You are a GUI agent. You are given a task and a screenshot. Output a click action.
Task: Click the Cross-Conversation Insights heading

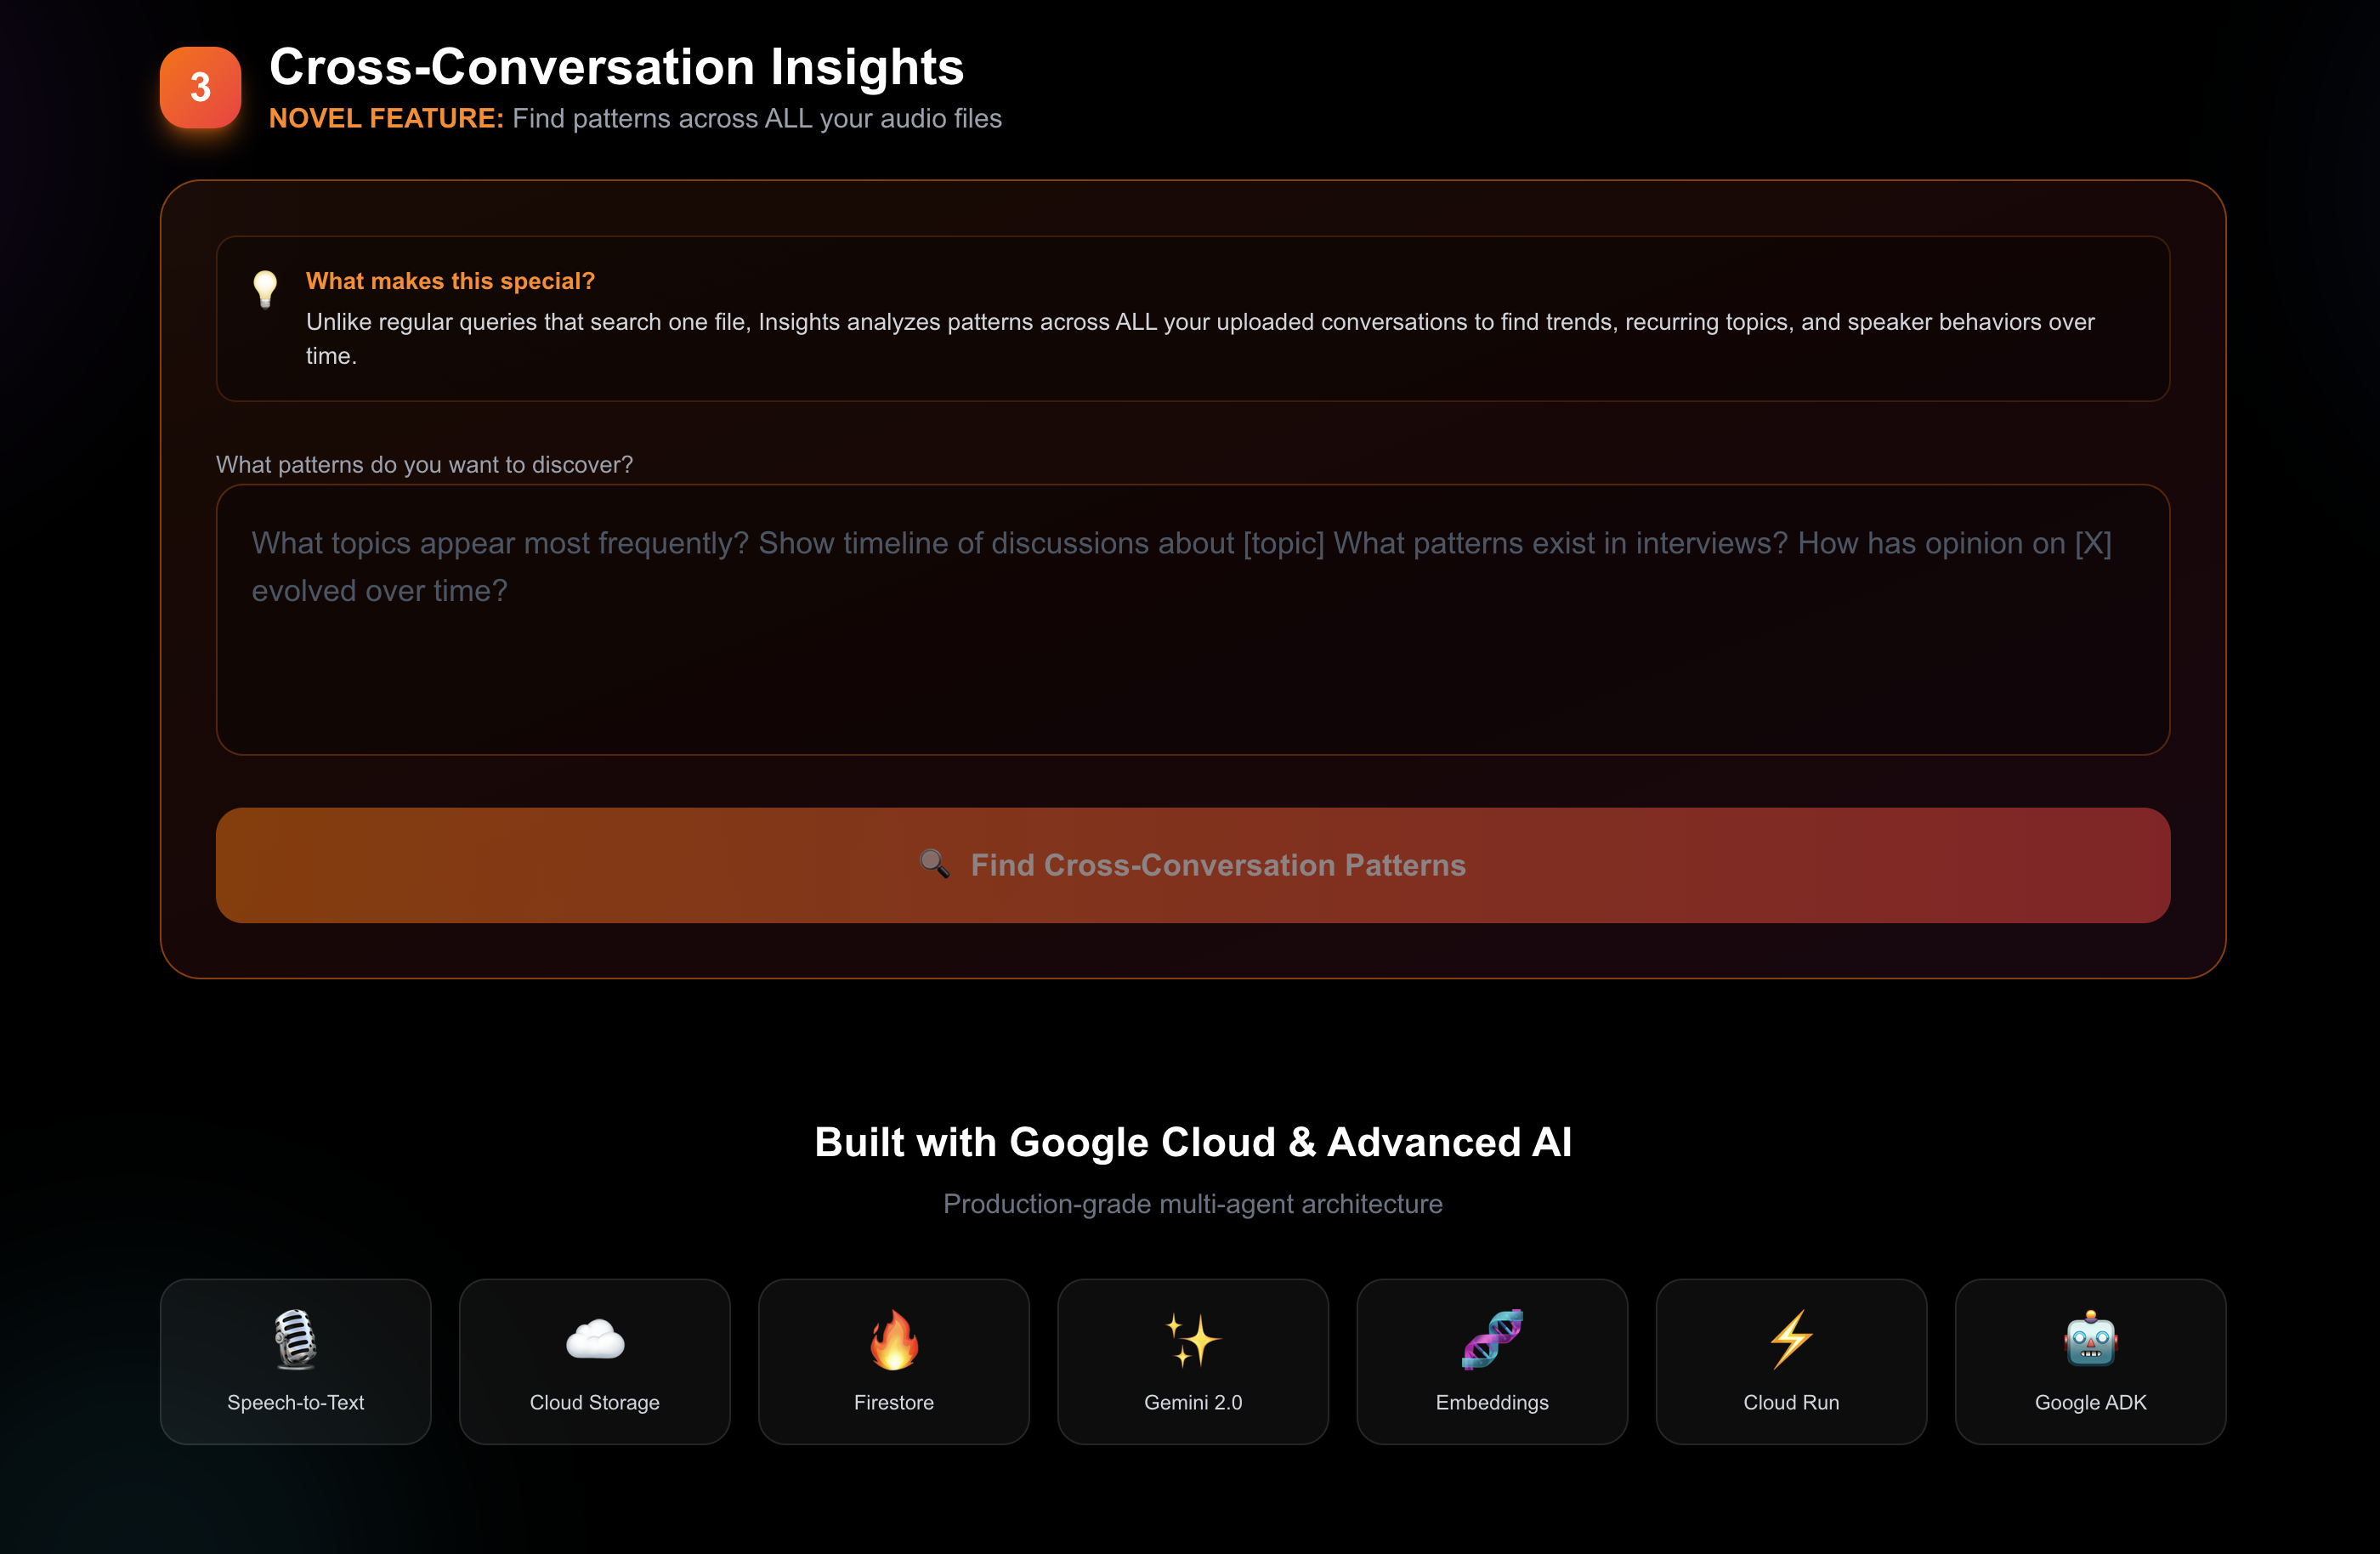click(616, 67)
